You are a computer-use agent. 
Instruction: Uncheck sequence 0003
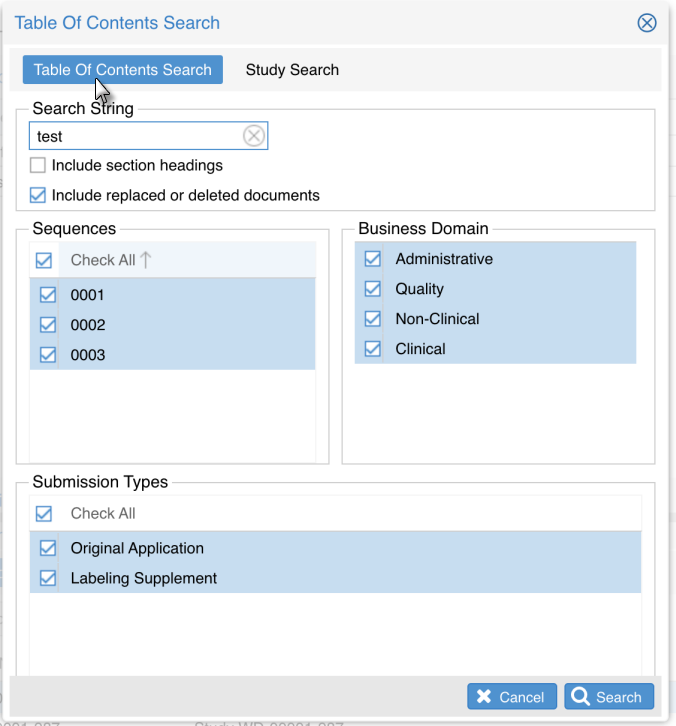[x=47, y=355]
